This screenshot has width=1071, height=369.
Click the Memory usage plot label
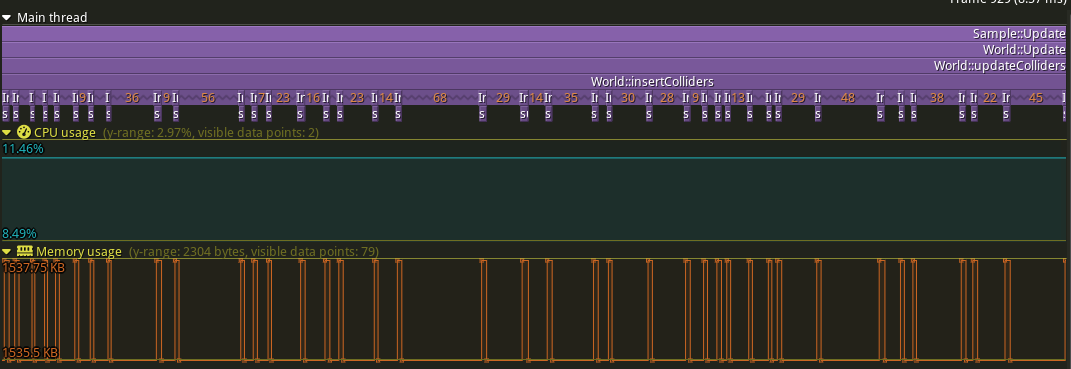(x=79, y=252)
